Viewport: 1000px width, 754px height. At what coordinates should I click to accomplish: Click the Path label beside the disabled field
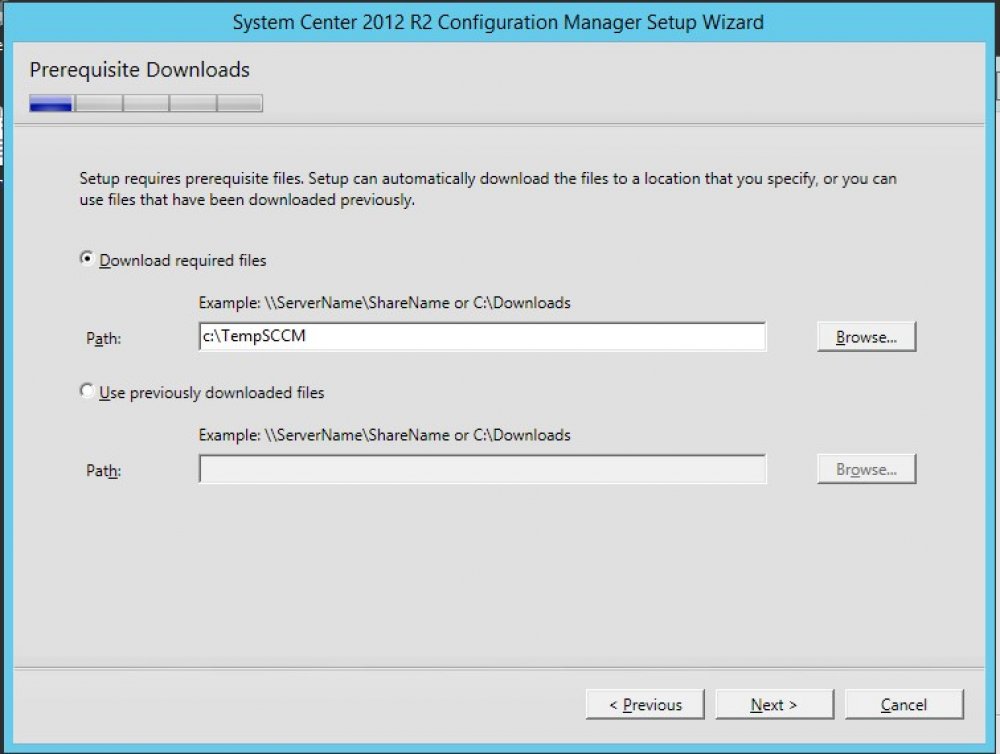point(103,471)
